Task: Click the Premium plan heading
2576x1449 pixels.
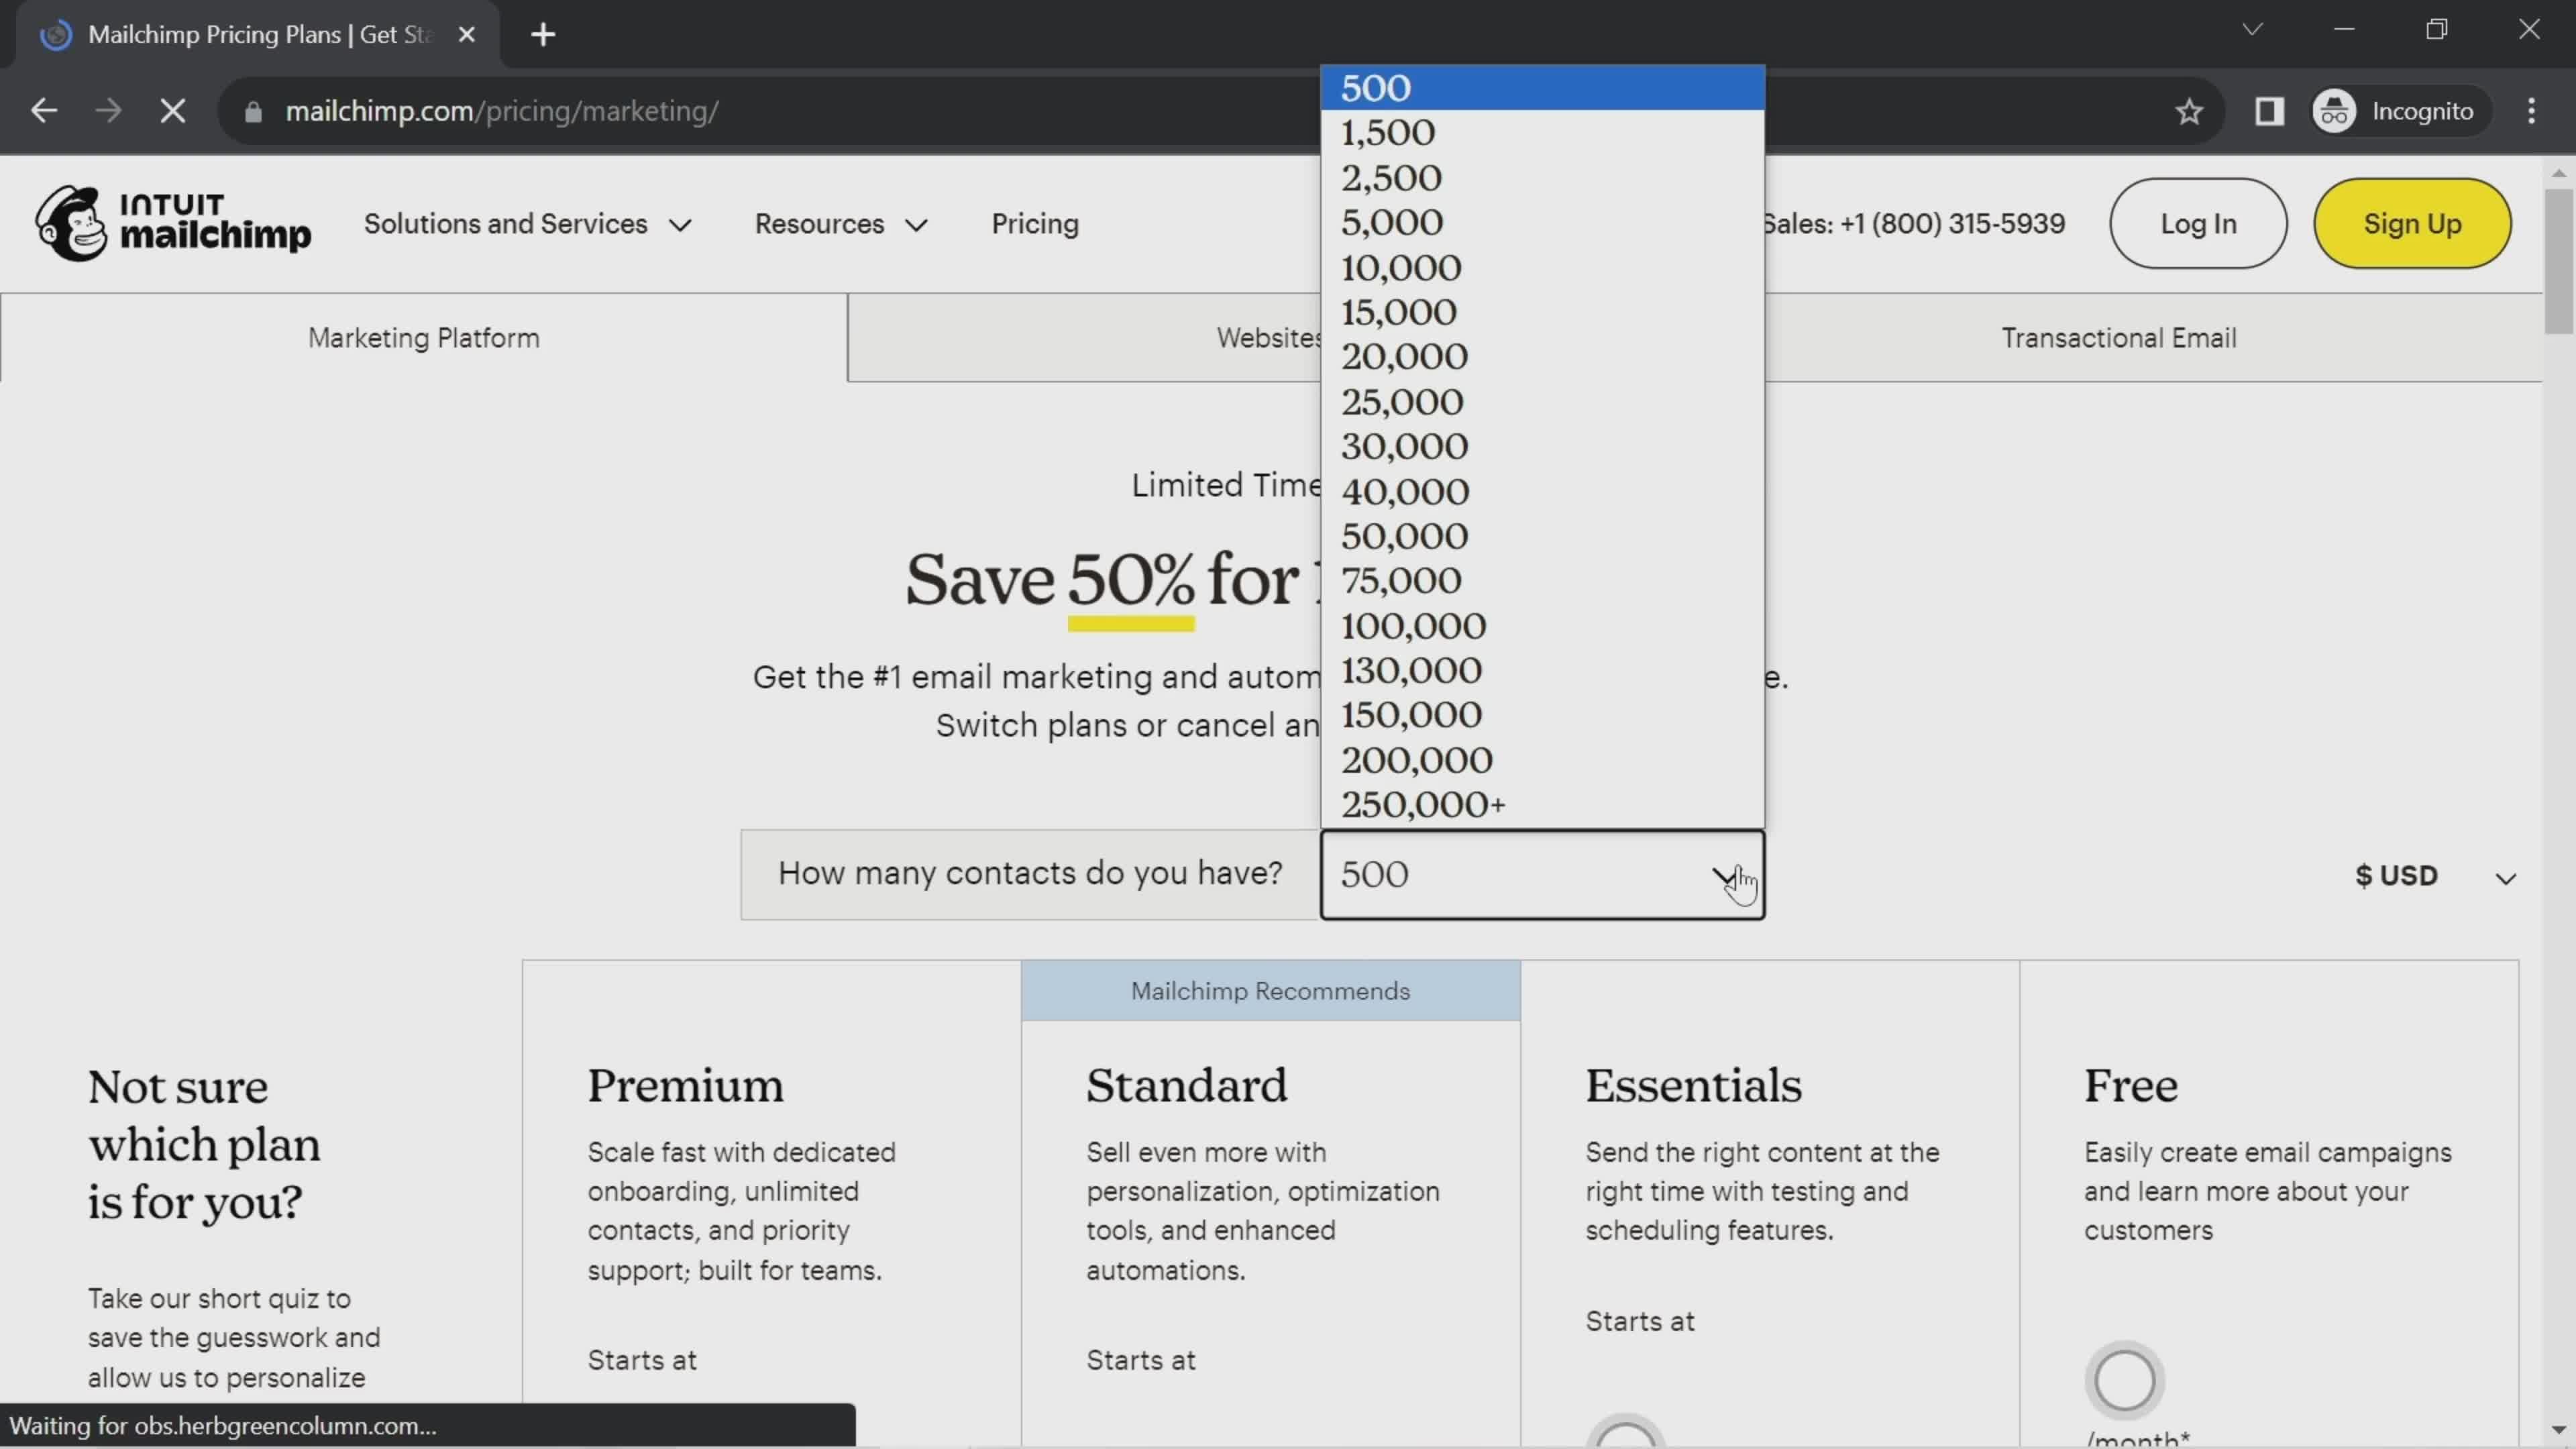Action: point(685,1086)
